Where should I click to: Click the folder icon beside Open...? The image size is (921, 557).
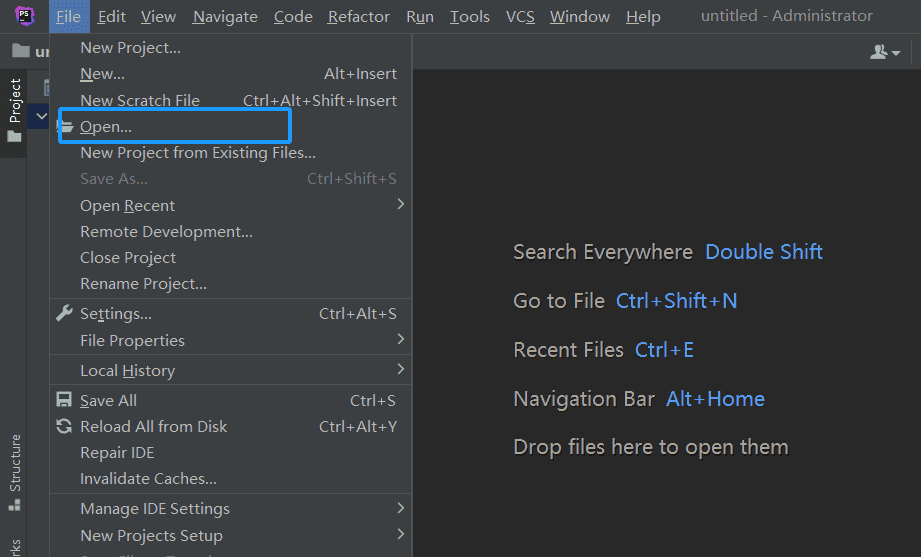(x=66, y=127)
